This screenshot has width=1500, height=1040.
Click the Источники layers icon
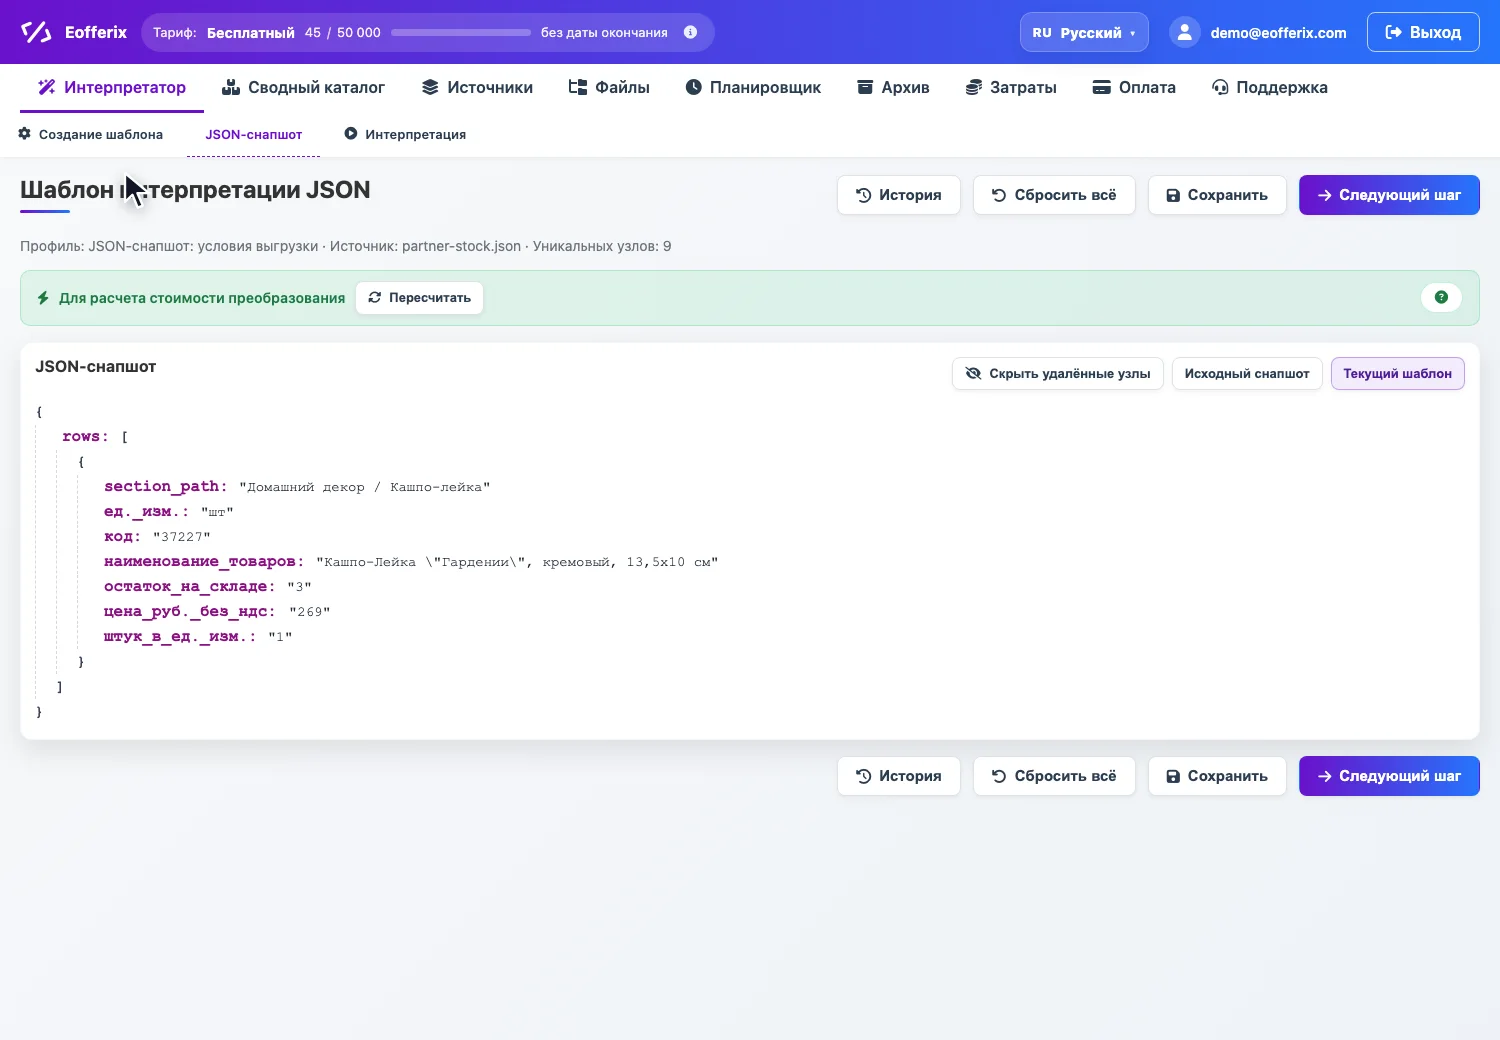[430, 87]
